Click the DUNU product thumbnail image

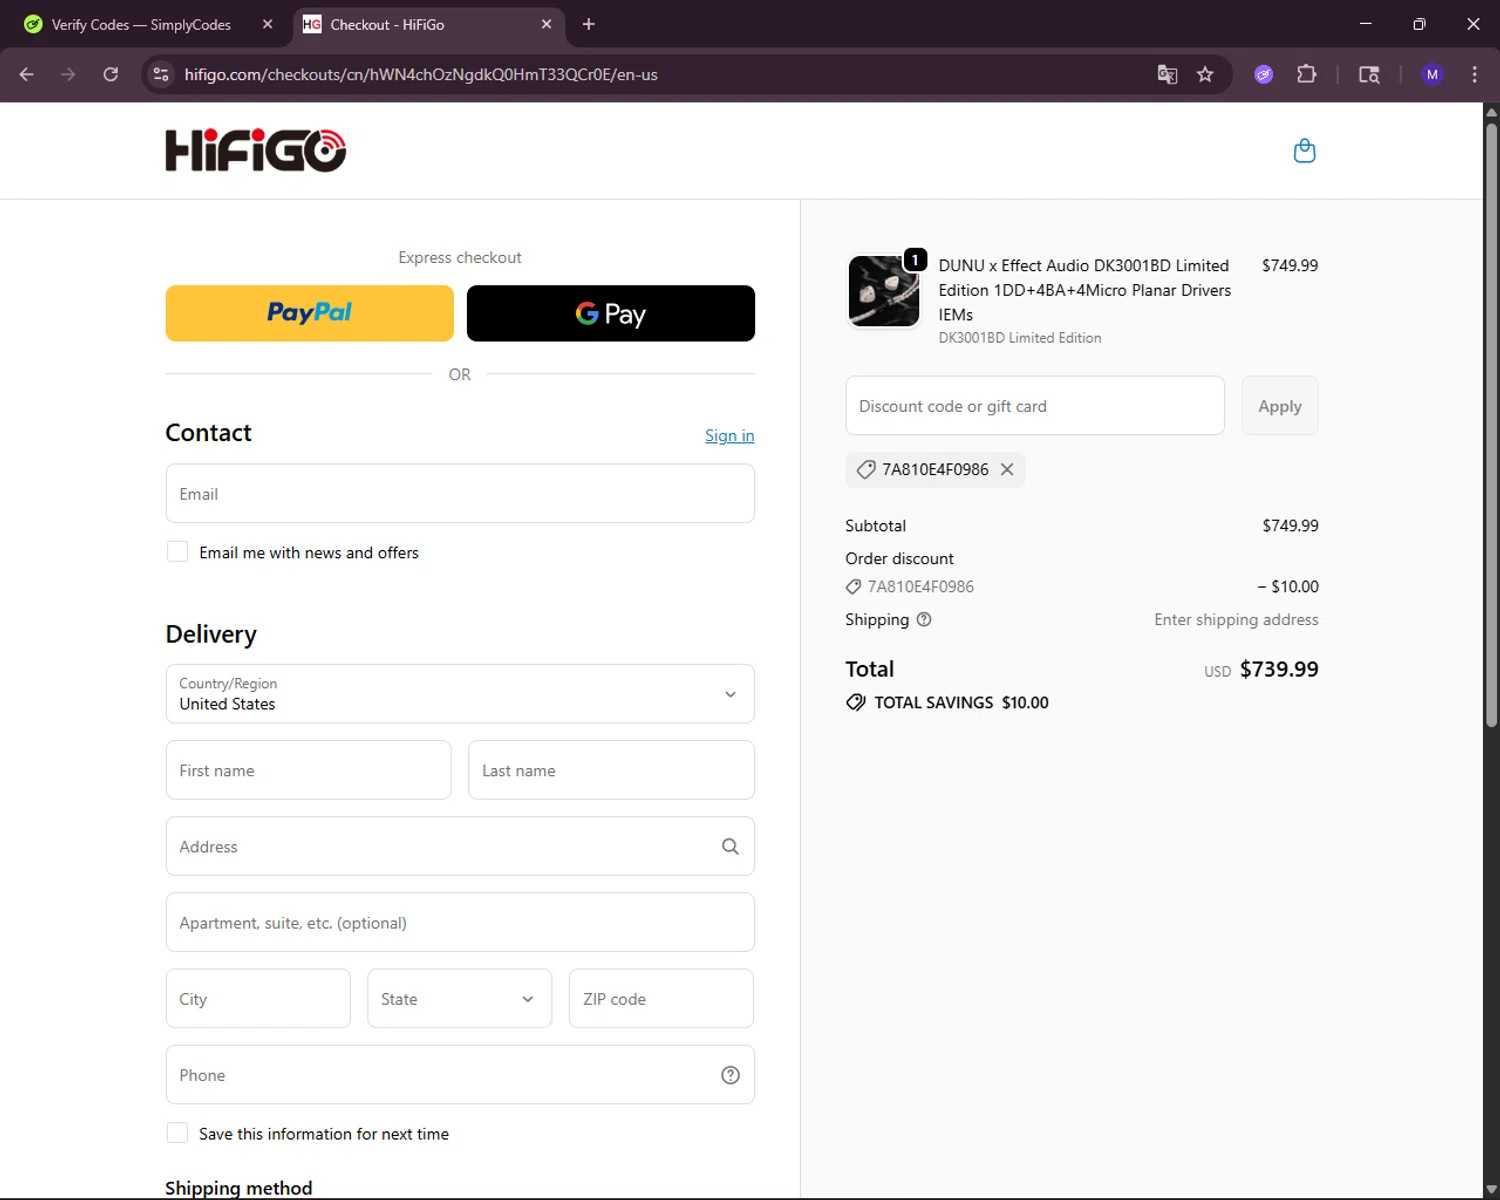tap(884, 291)
